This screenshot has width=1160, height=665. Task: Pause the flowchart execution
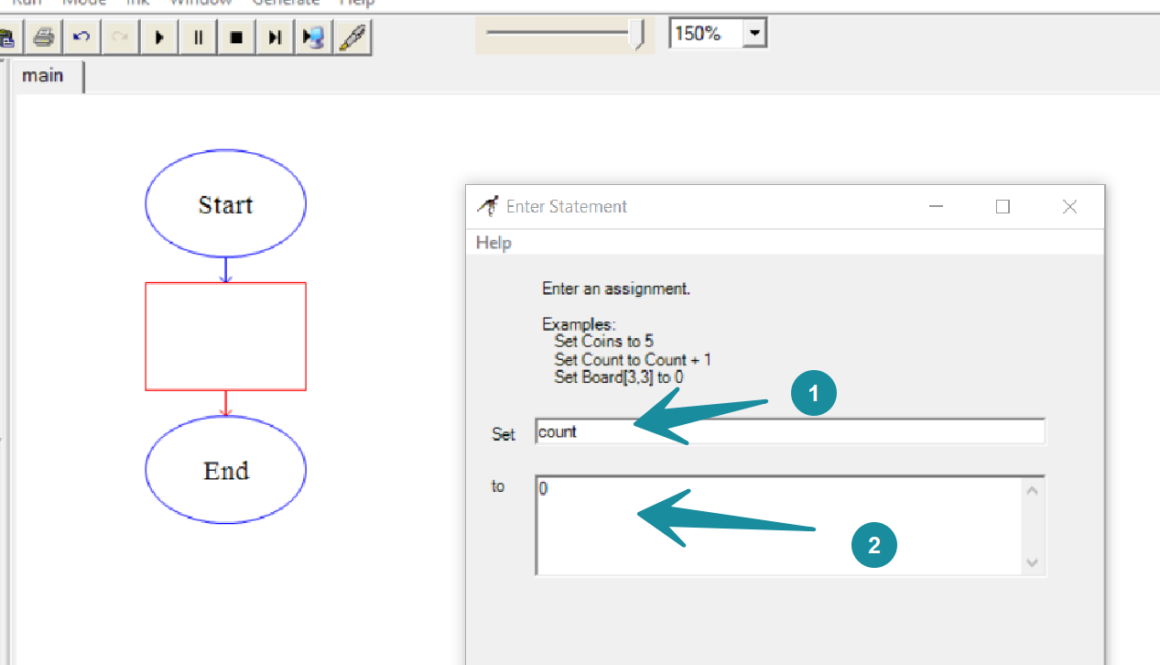198,37
